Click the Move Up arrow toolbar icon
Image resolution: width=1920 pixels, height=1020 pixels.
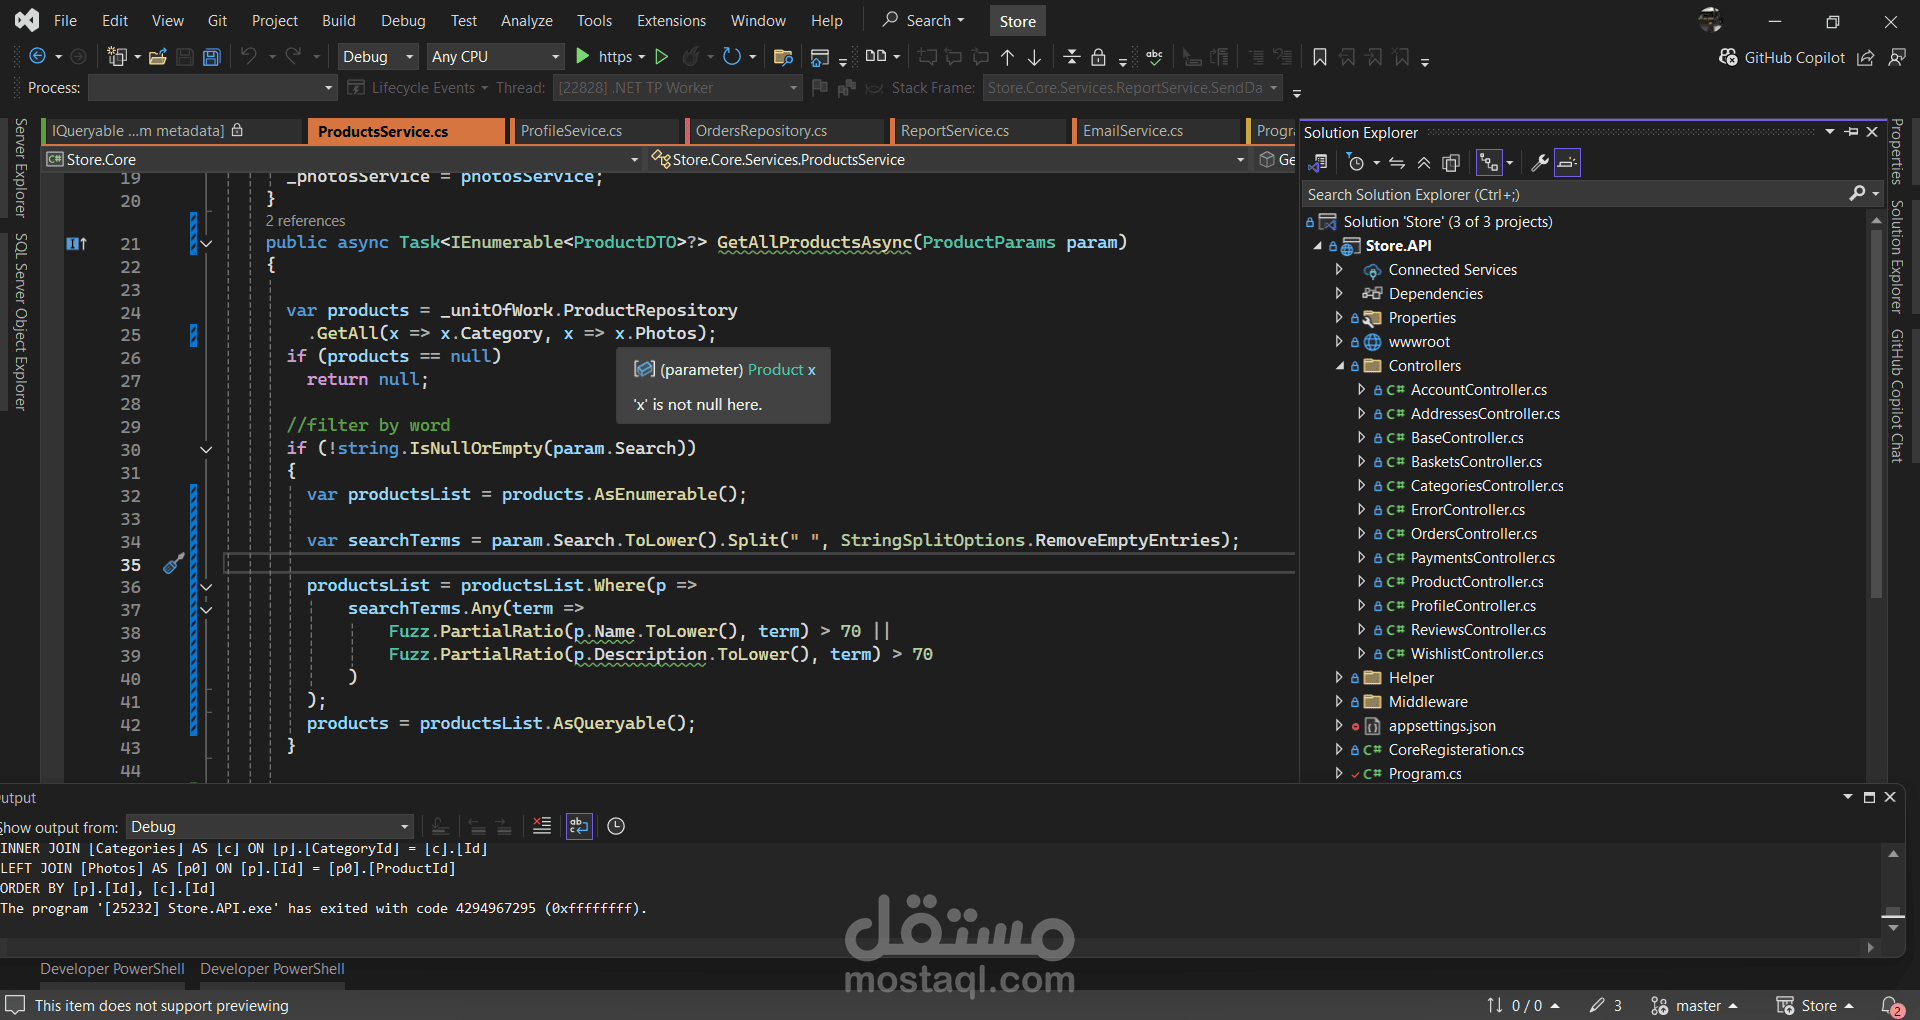tap(1008, 57)
